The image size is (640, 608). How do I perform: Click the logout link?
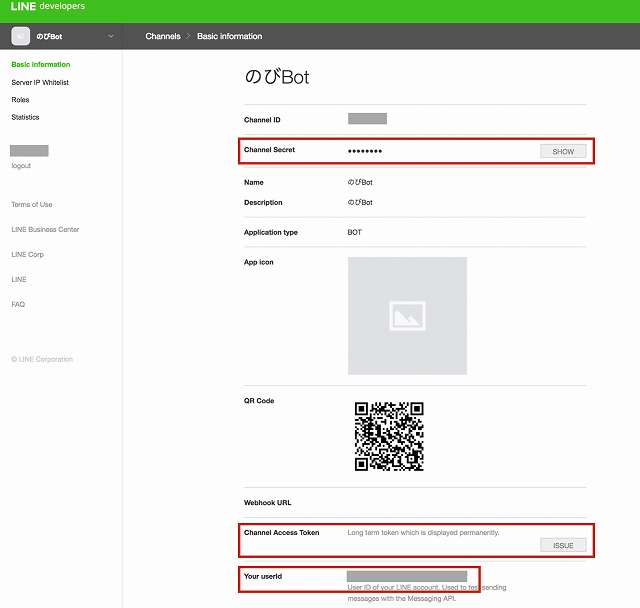click(x=21, y=166)
